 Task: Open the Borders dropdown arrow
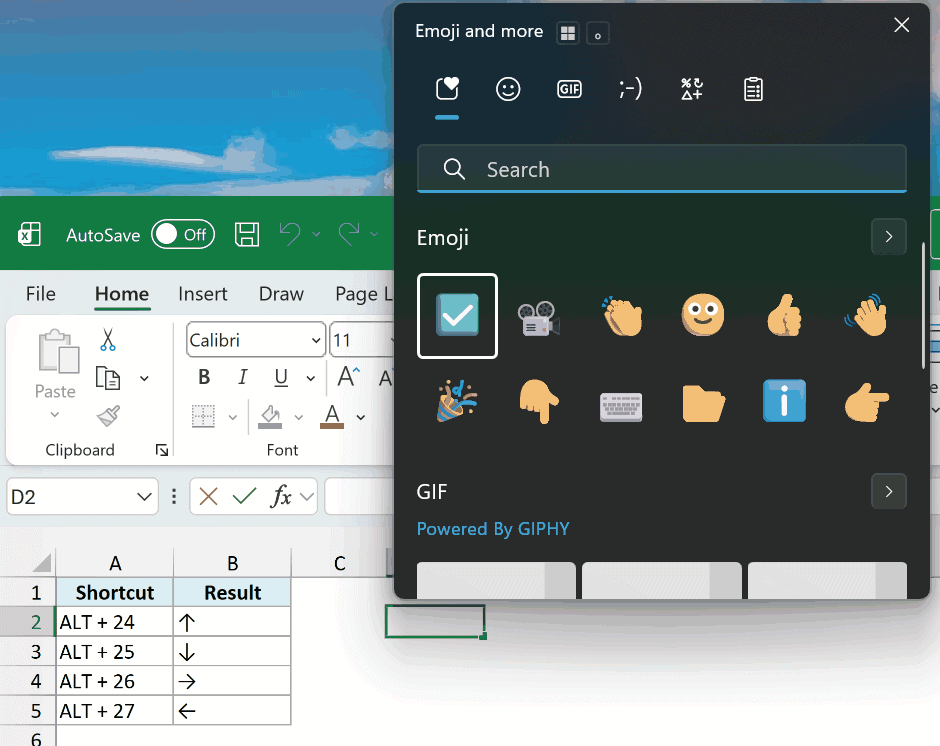pos(233,417)
